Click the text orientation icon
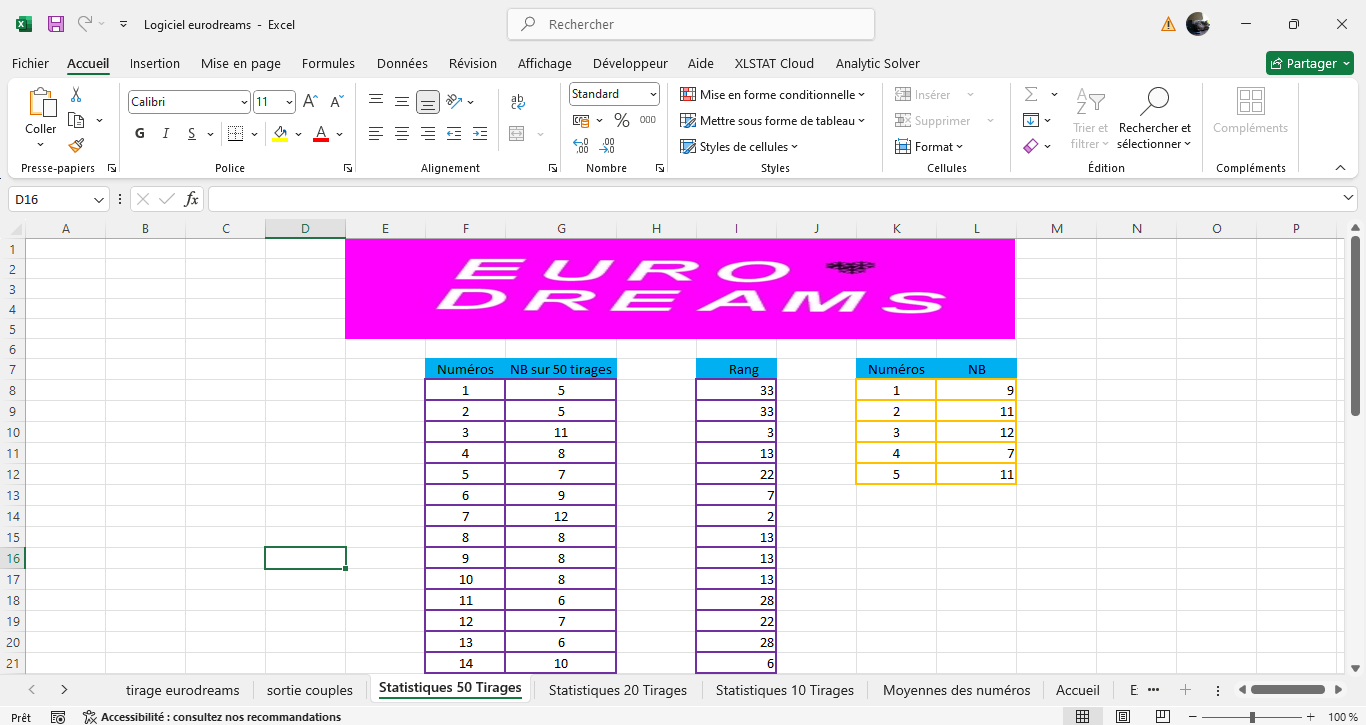 tap(454, 102)
